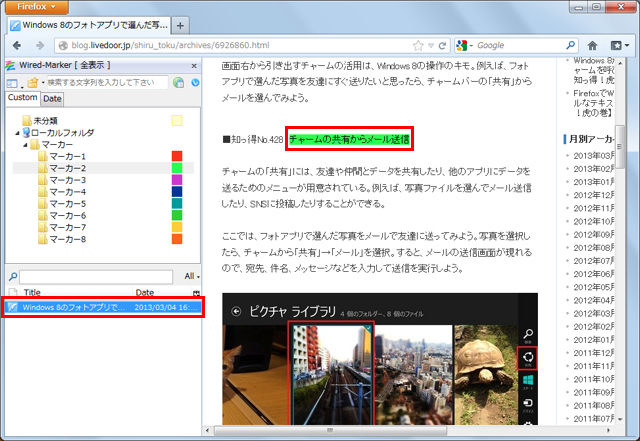
Task: Click the bright green swatch of マーカー-2
Action: point(177,168)
